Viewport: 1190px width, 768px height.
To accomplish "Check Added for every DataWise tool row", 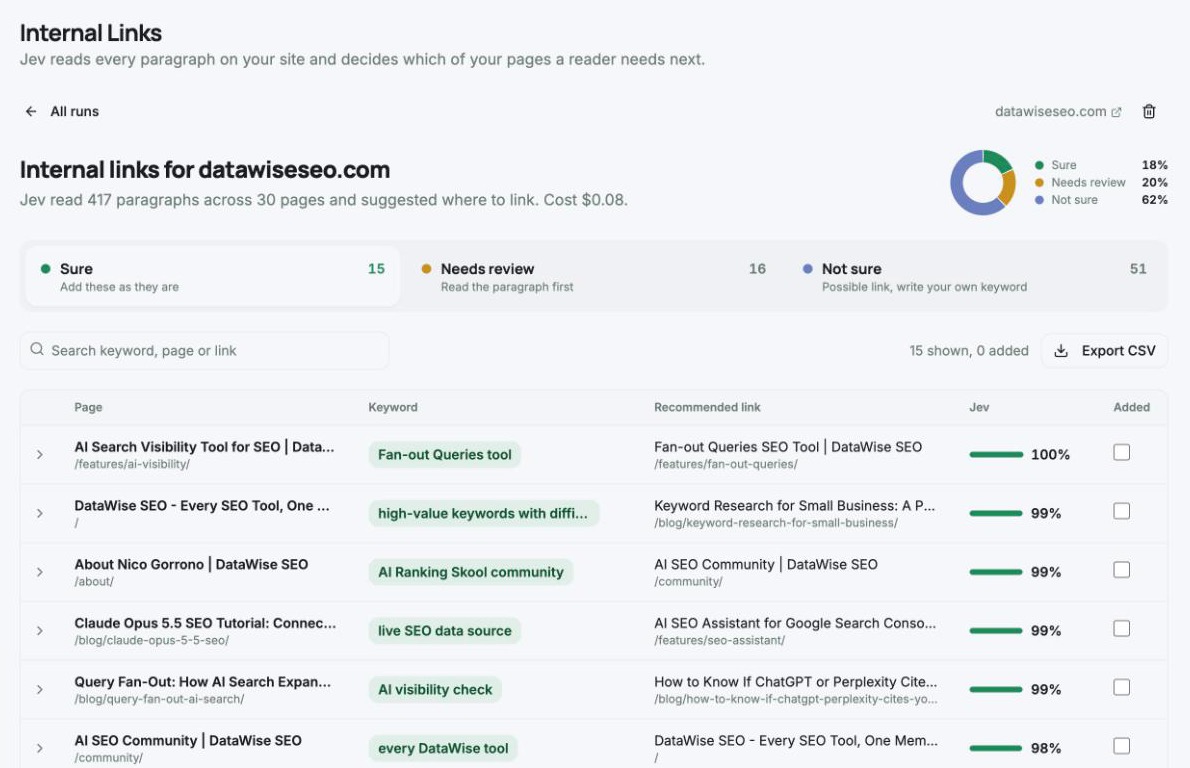I will (x=1122, y=746).
